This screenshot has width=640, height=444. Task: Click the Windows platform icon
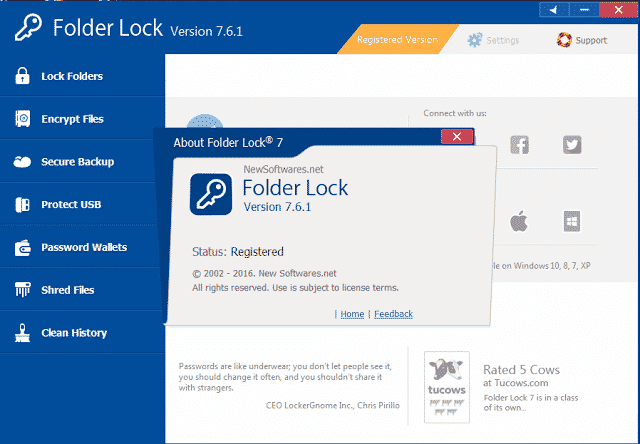(572, 221)
